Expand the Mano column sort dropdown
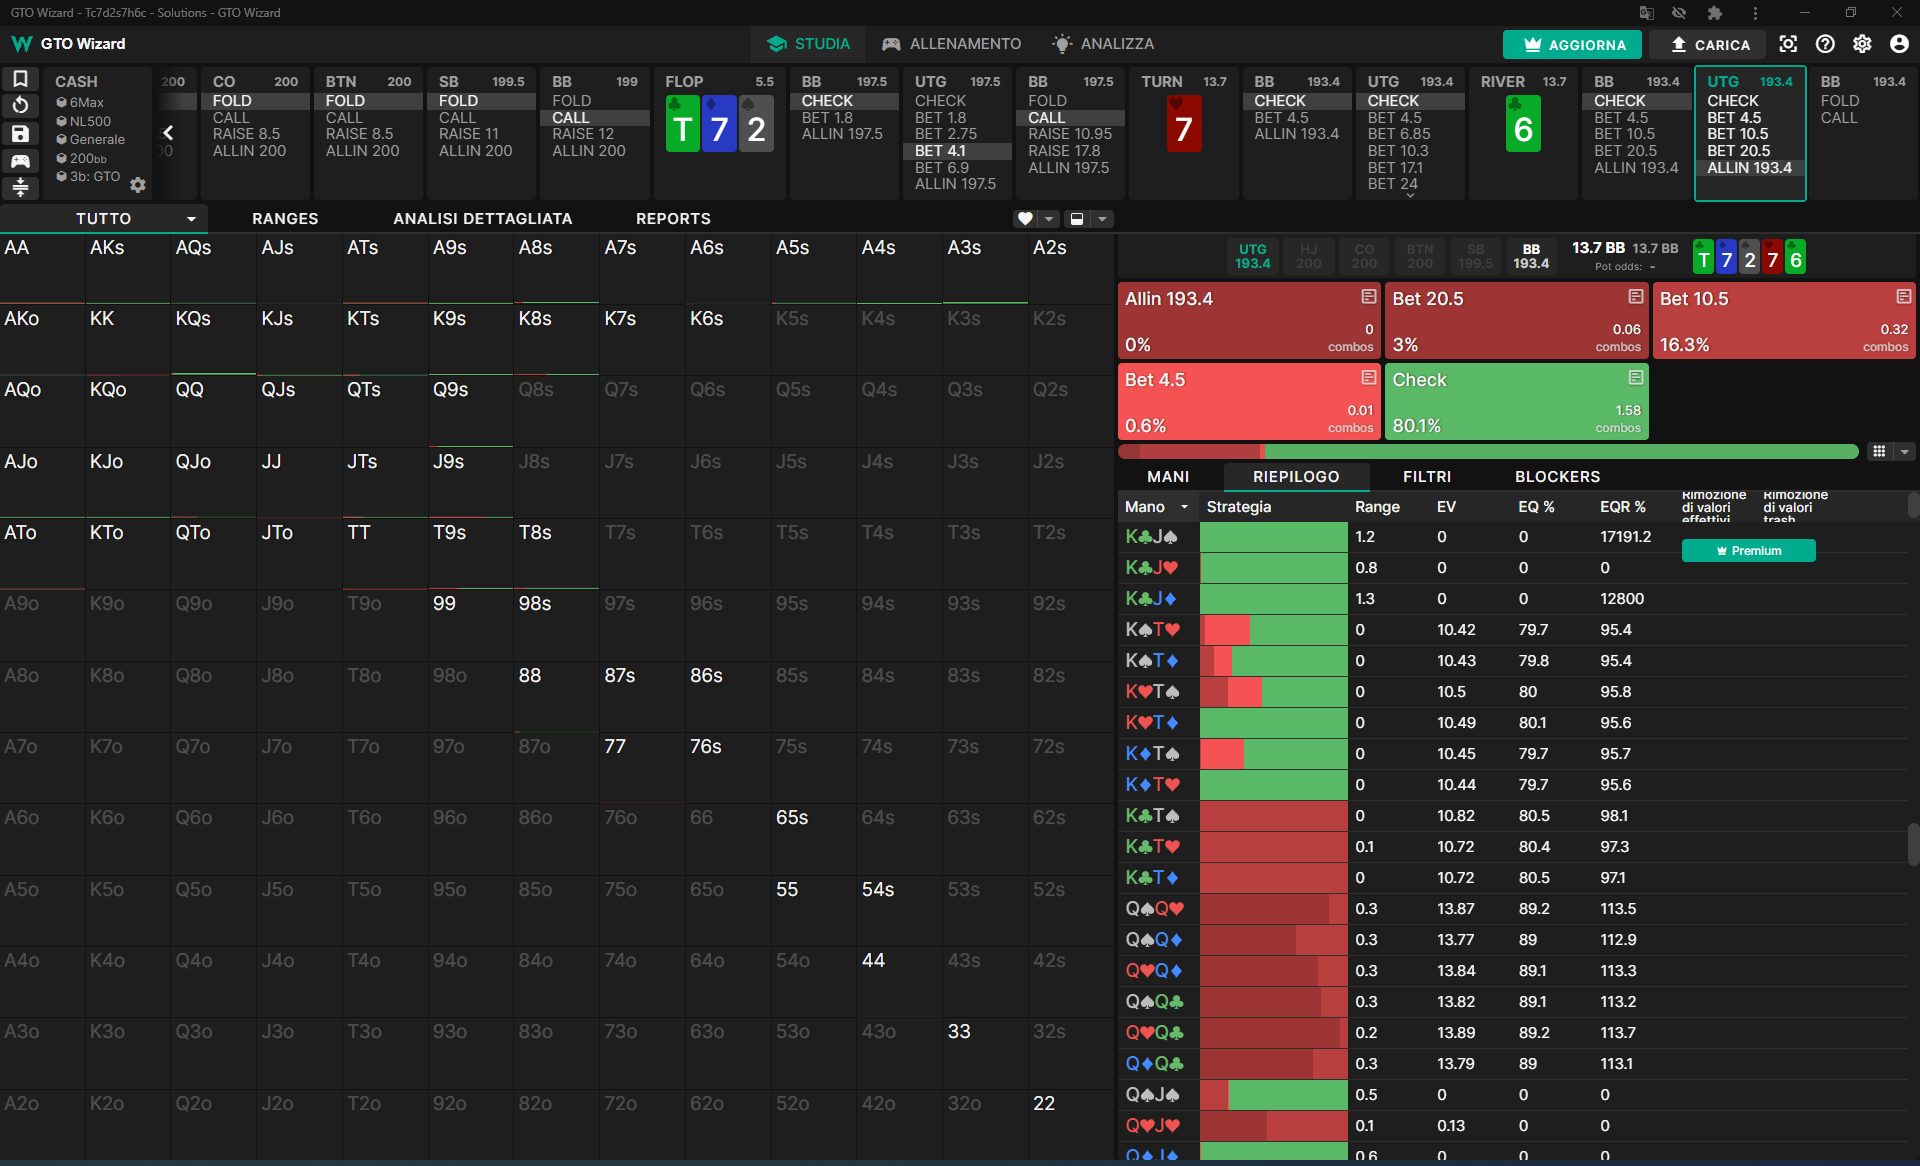 (x=1184, y=507)
